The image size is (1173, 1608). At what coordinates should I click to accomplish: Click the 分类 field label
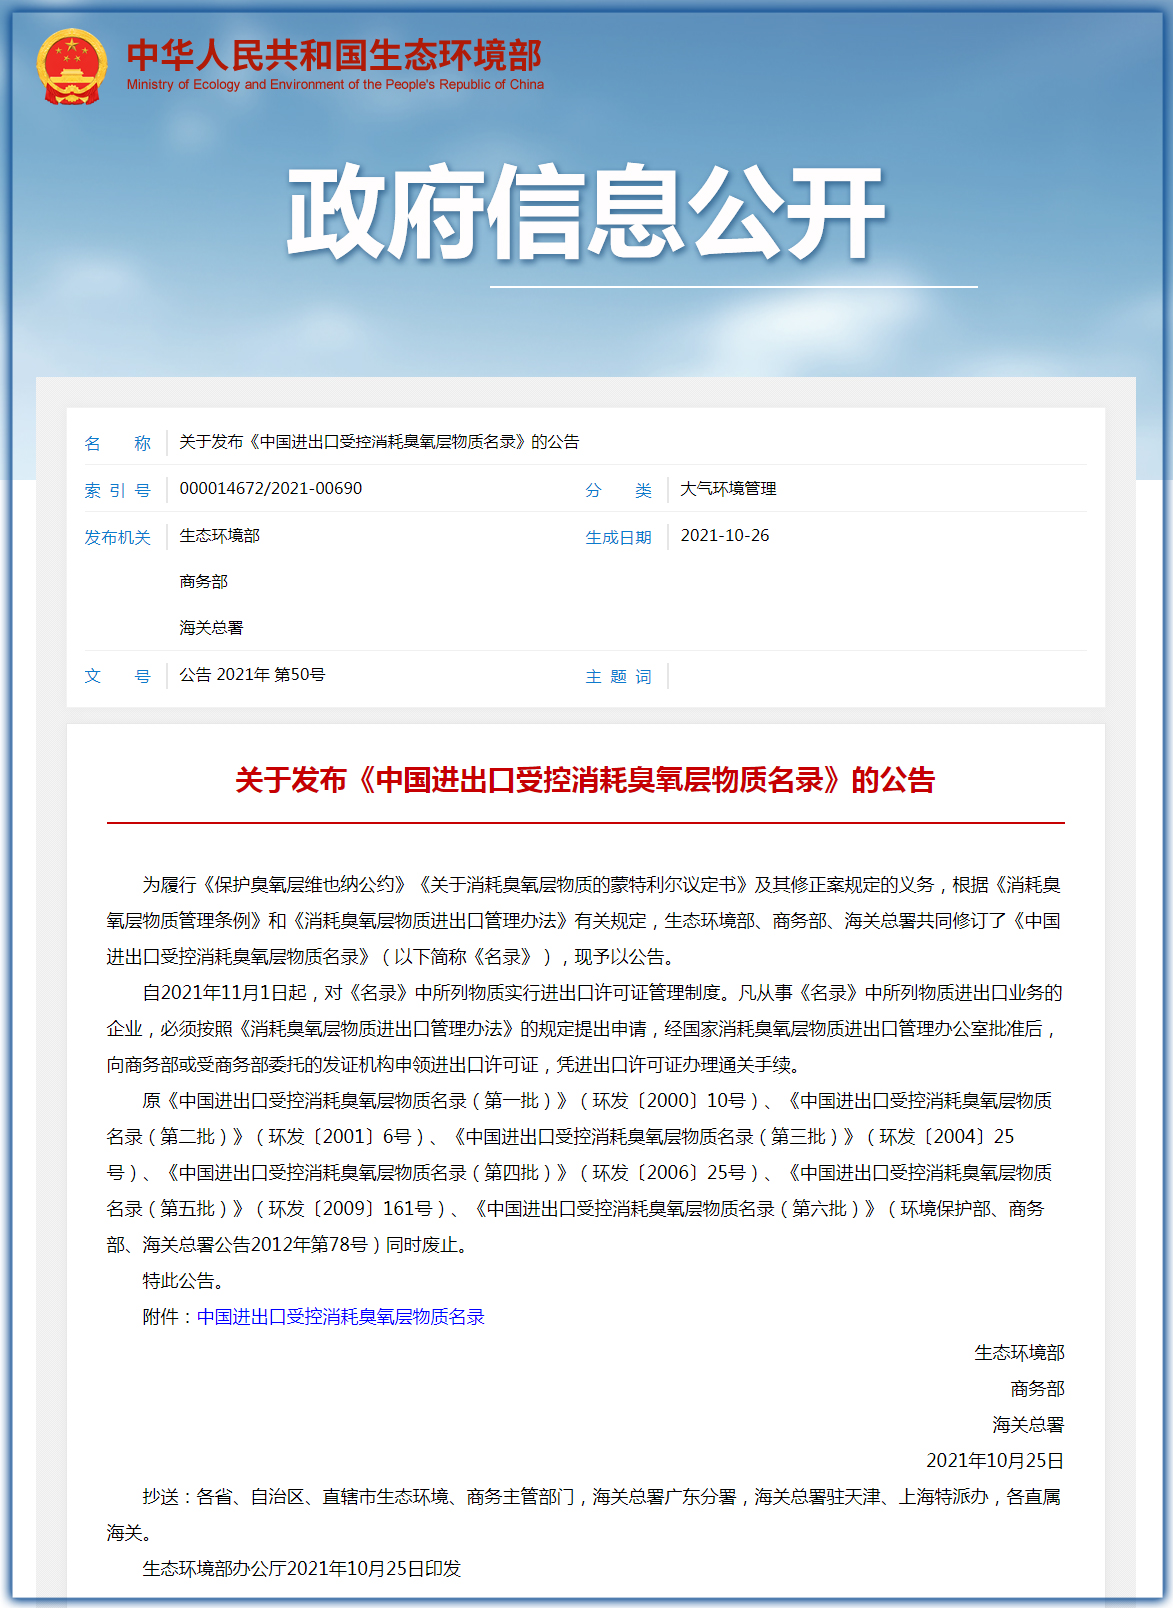point(618,490)
